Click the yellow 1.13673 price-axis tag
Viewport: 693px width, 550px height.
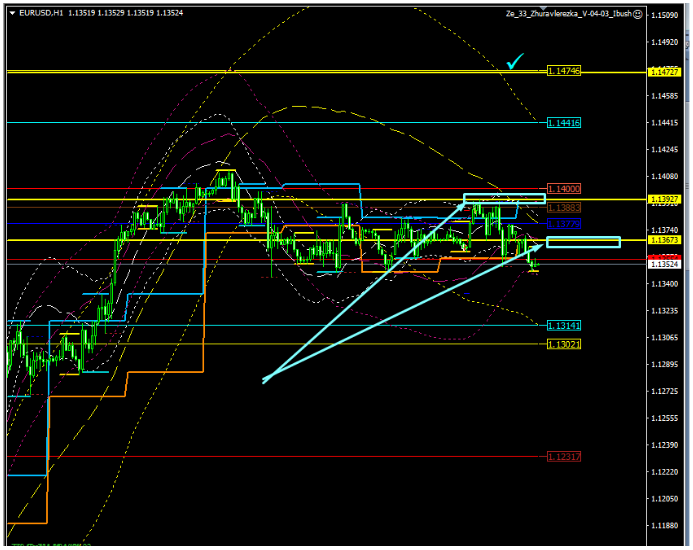coord(665,241)
